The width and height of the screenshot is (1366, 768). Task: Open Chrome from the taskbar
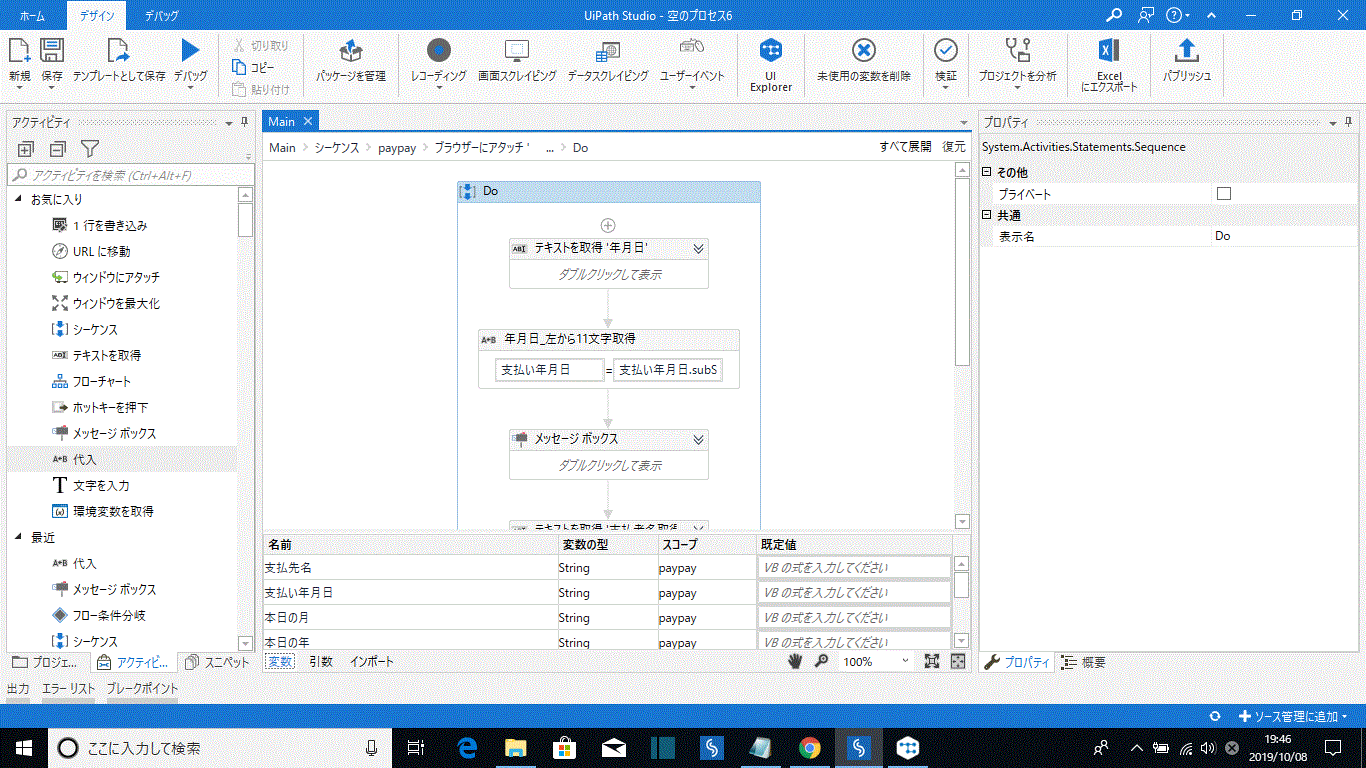click(810, 747)
